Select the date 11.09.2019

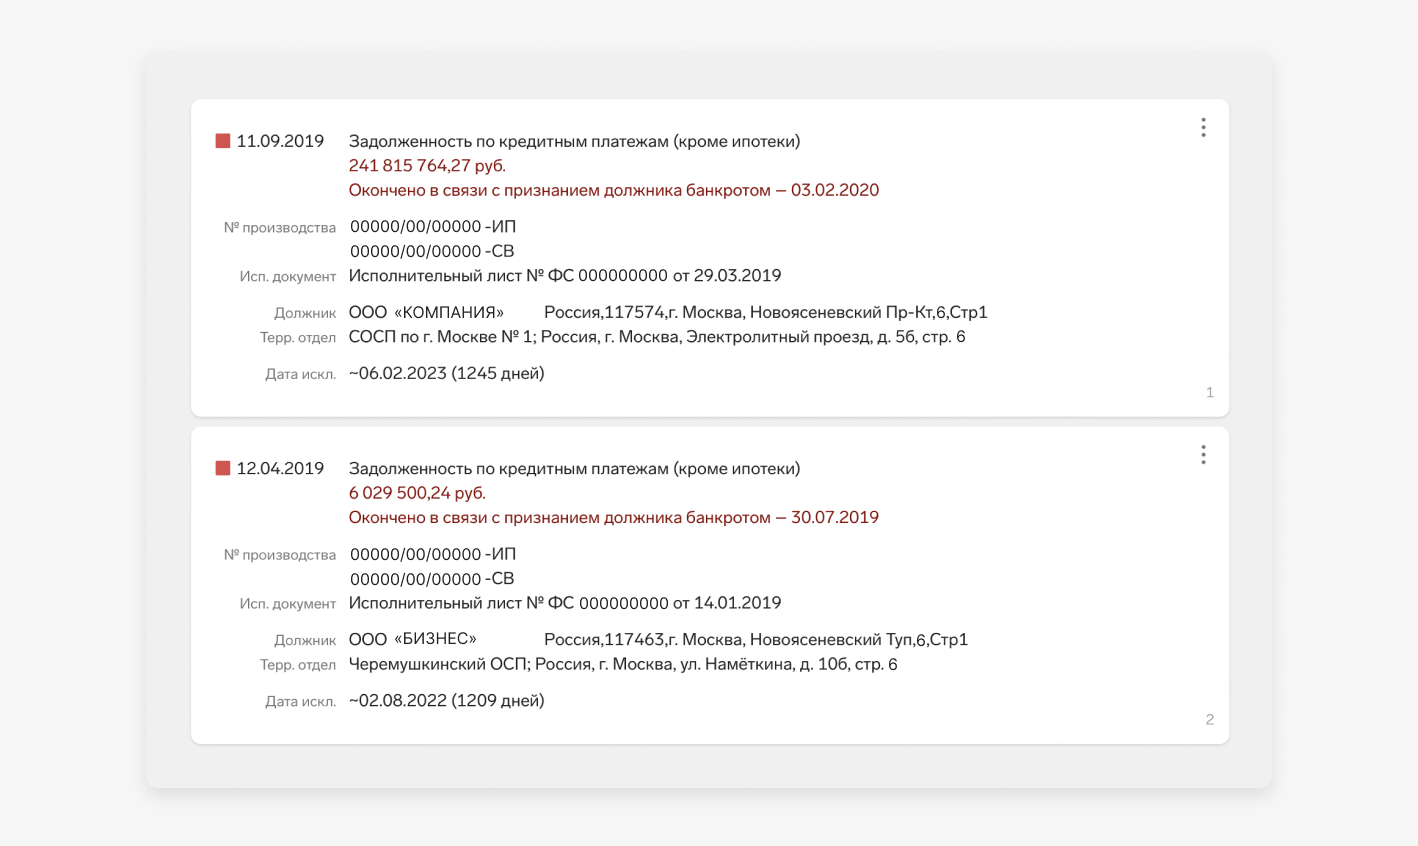click(280, 141)
